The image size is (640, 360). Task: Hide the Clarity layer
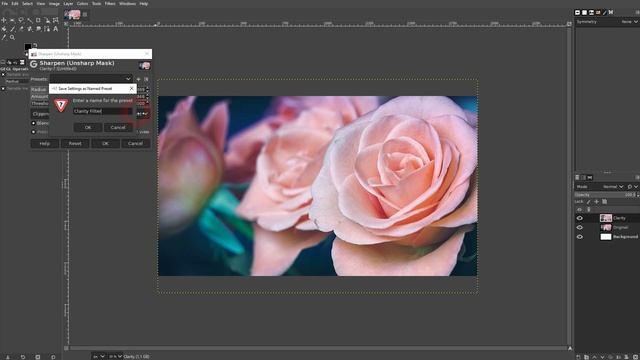click(x=580, y=218)
